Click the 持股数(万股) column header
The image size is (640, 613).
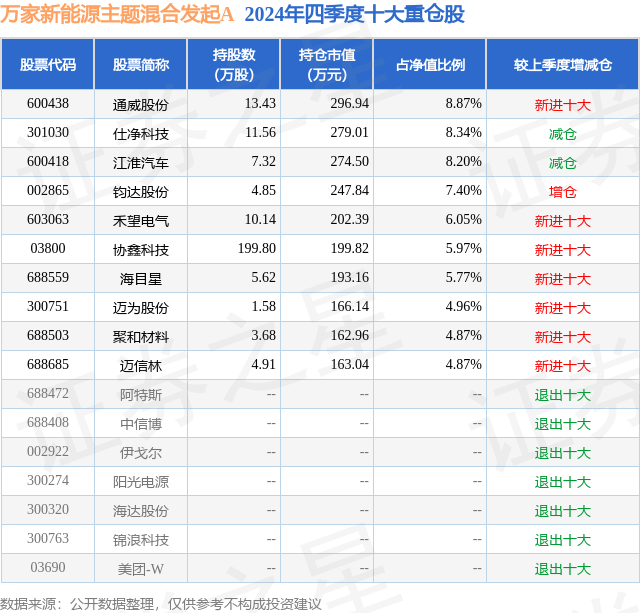coord(234,64)
